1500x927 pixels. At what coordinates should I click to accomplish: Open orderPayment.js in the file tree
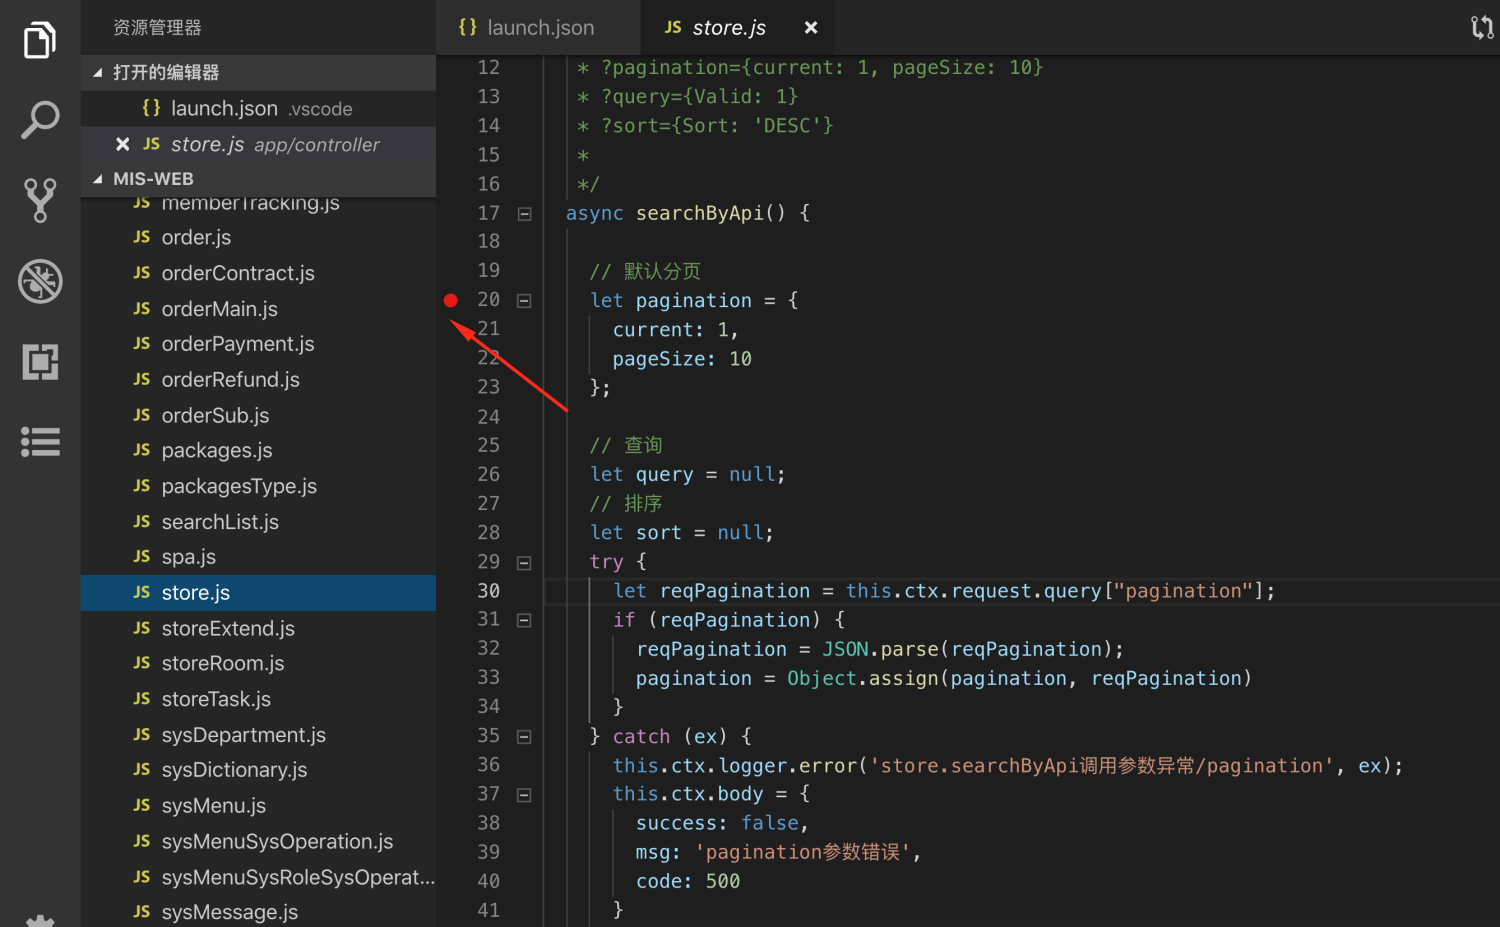click(258, 344)
